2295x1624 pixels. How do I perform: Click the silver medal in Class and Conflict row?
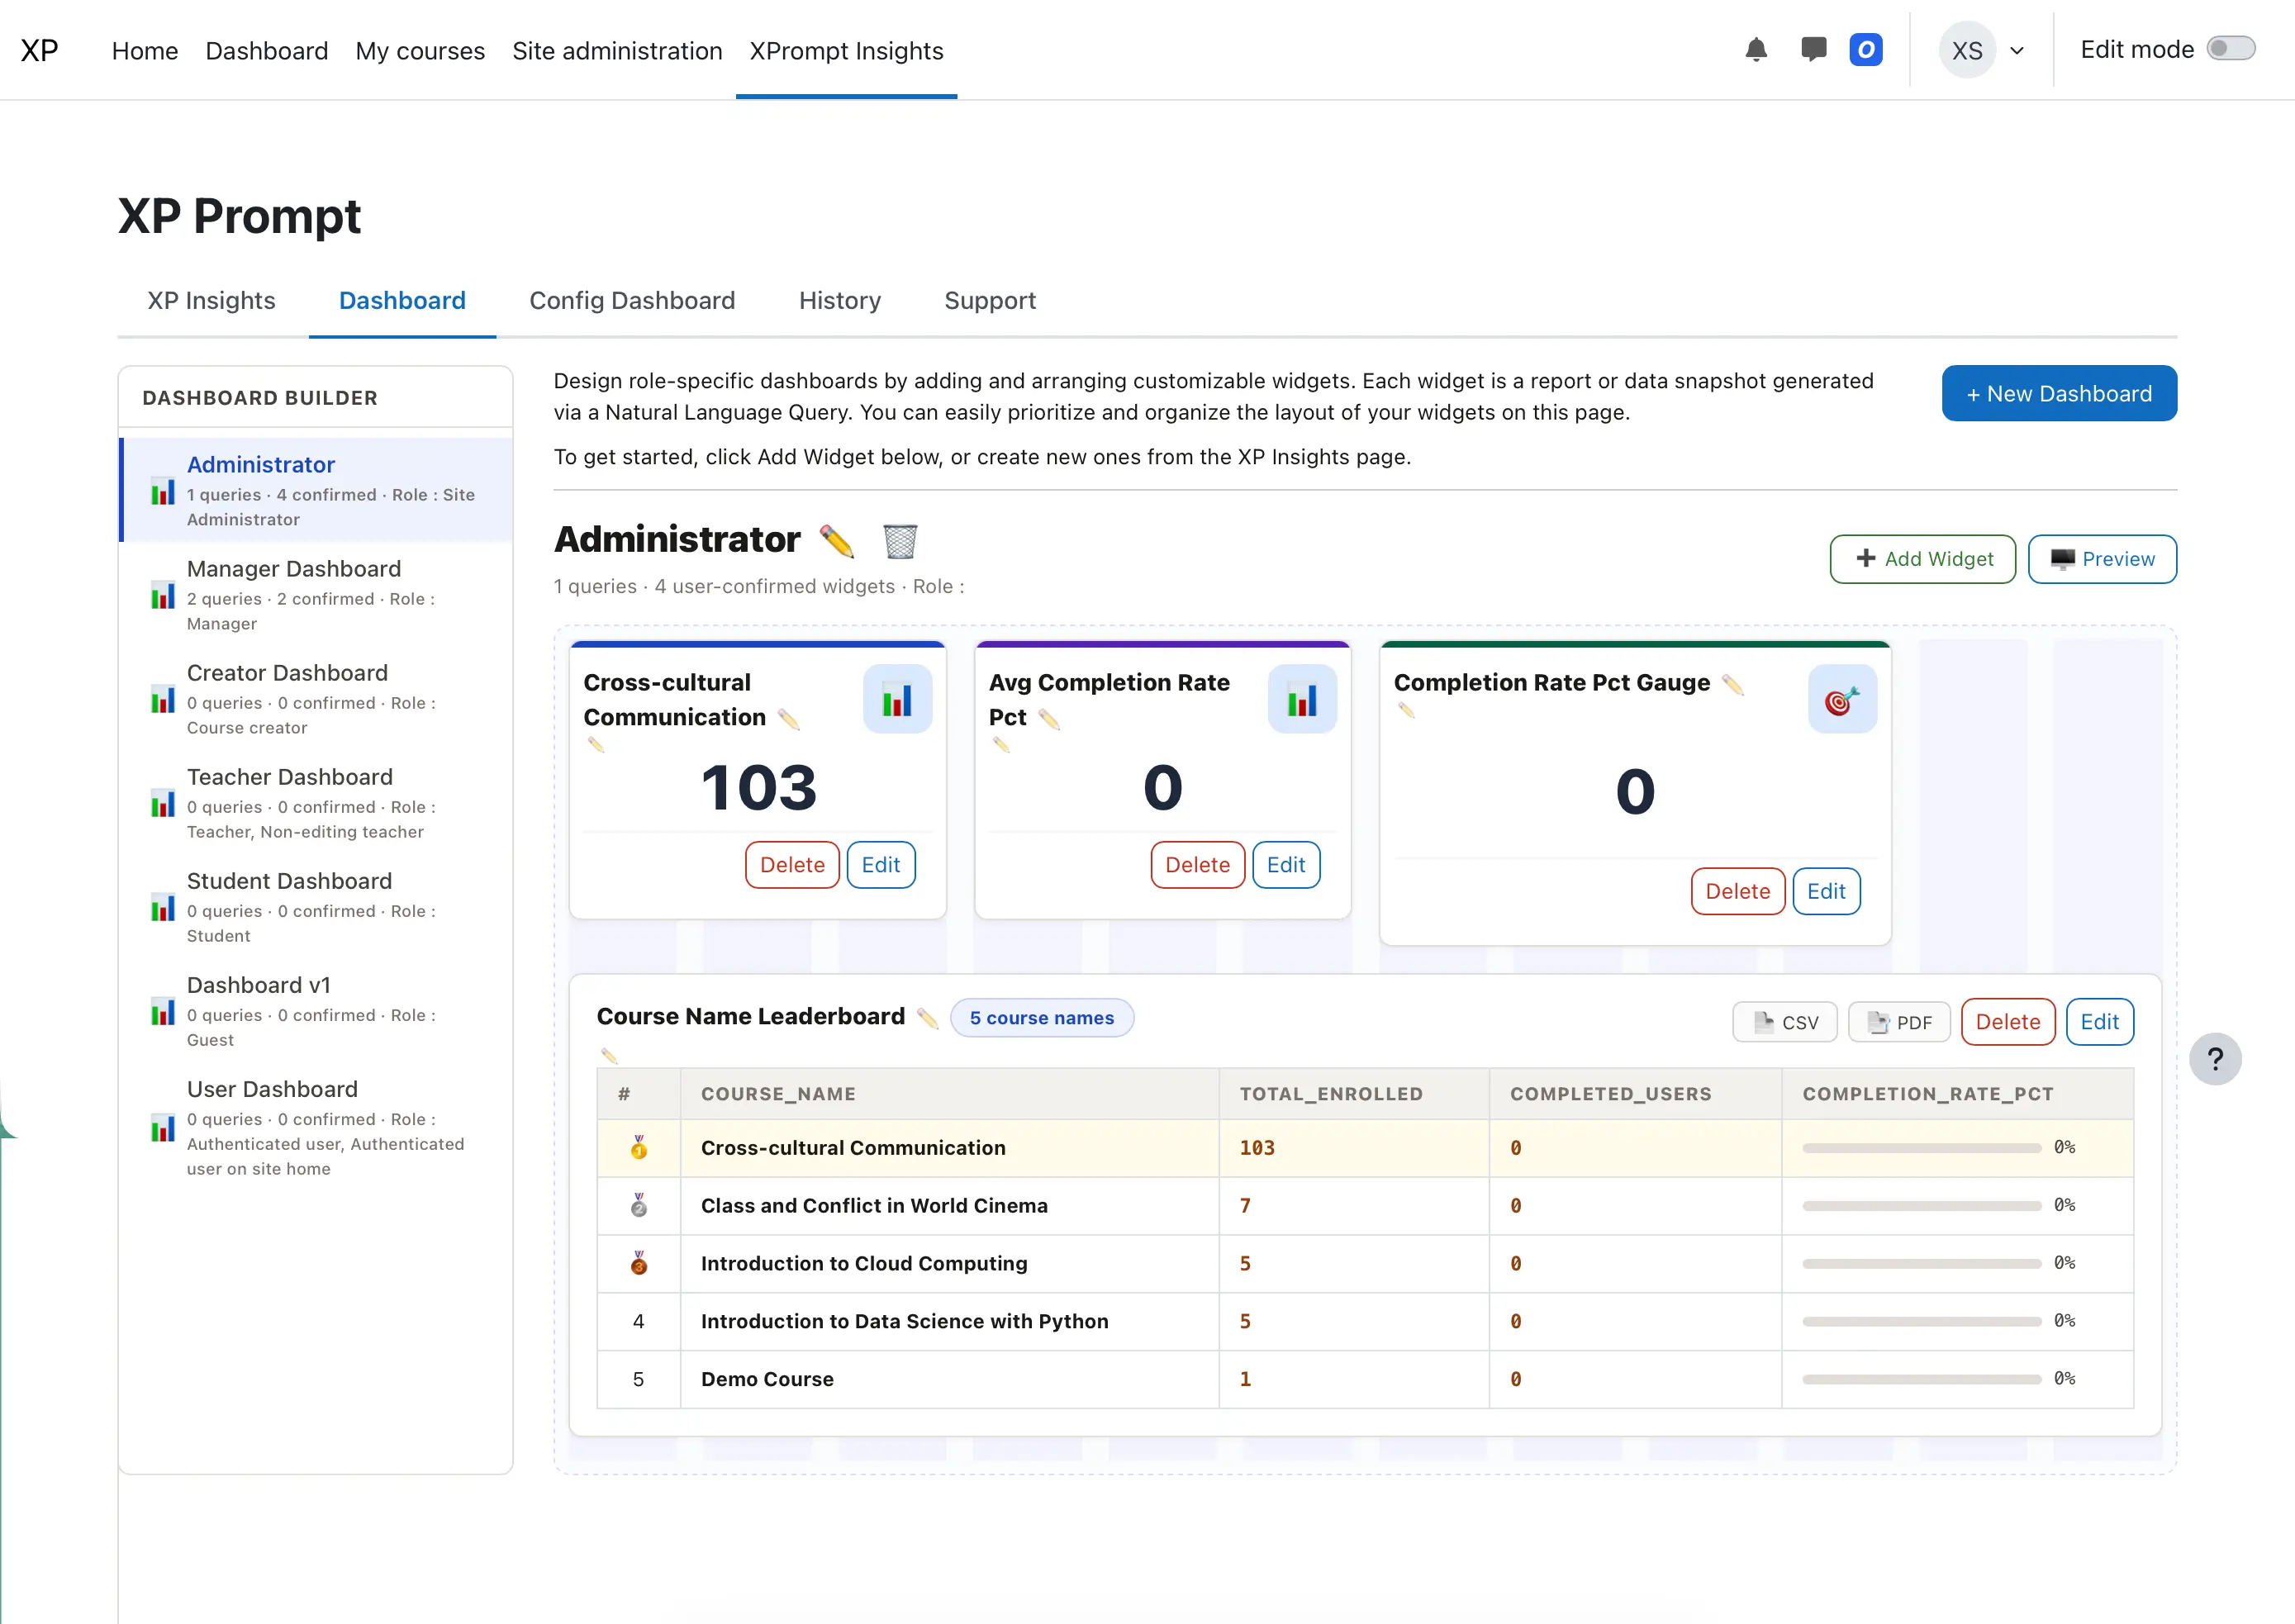(x=639, y=1205)
